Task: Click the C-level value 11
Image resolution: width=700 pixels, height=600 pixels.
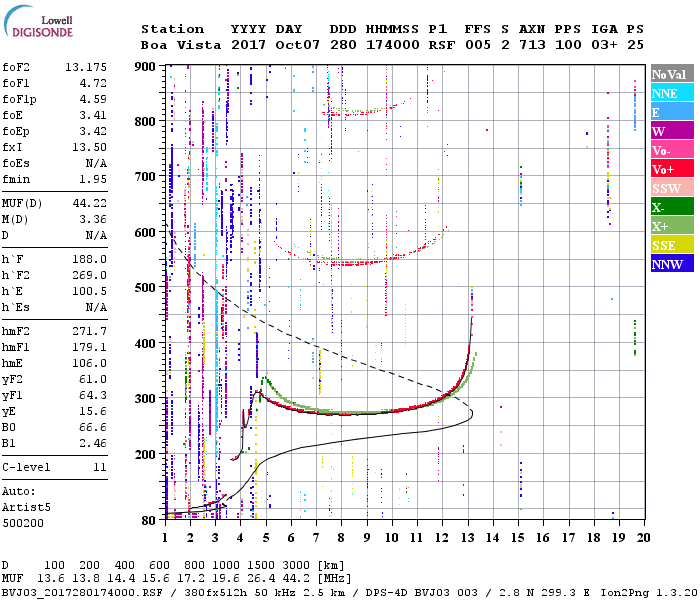Action: point(99,467)
